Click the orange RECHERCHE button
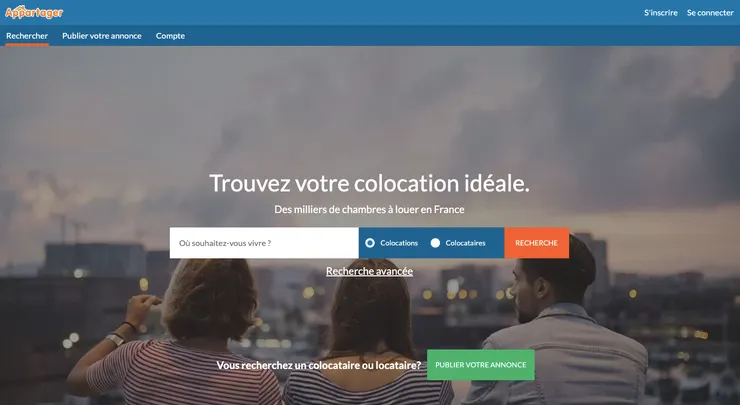 537,243
